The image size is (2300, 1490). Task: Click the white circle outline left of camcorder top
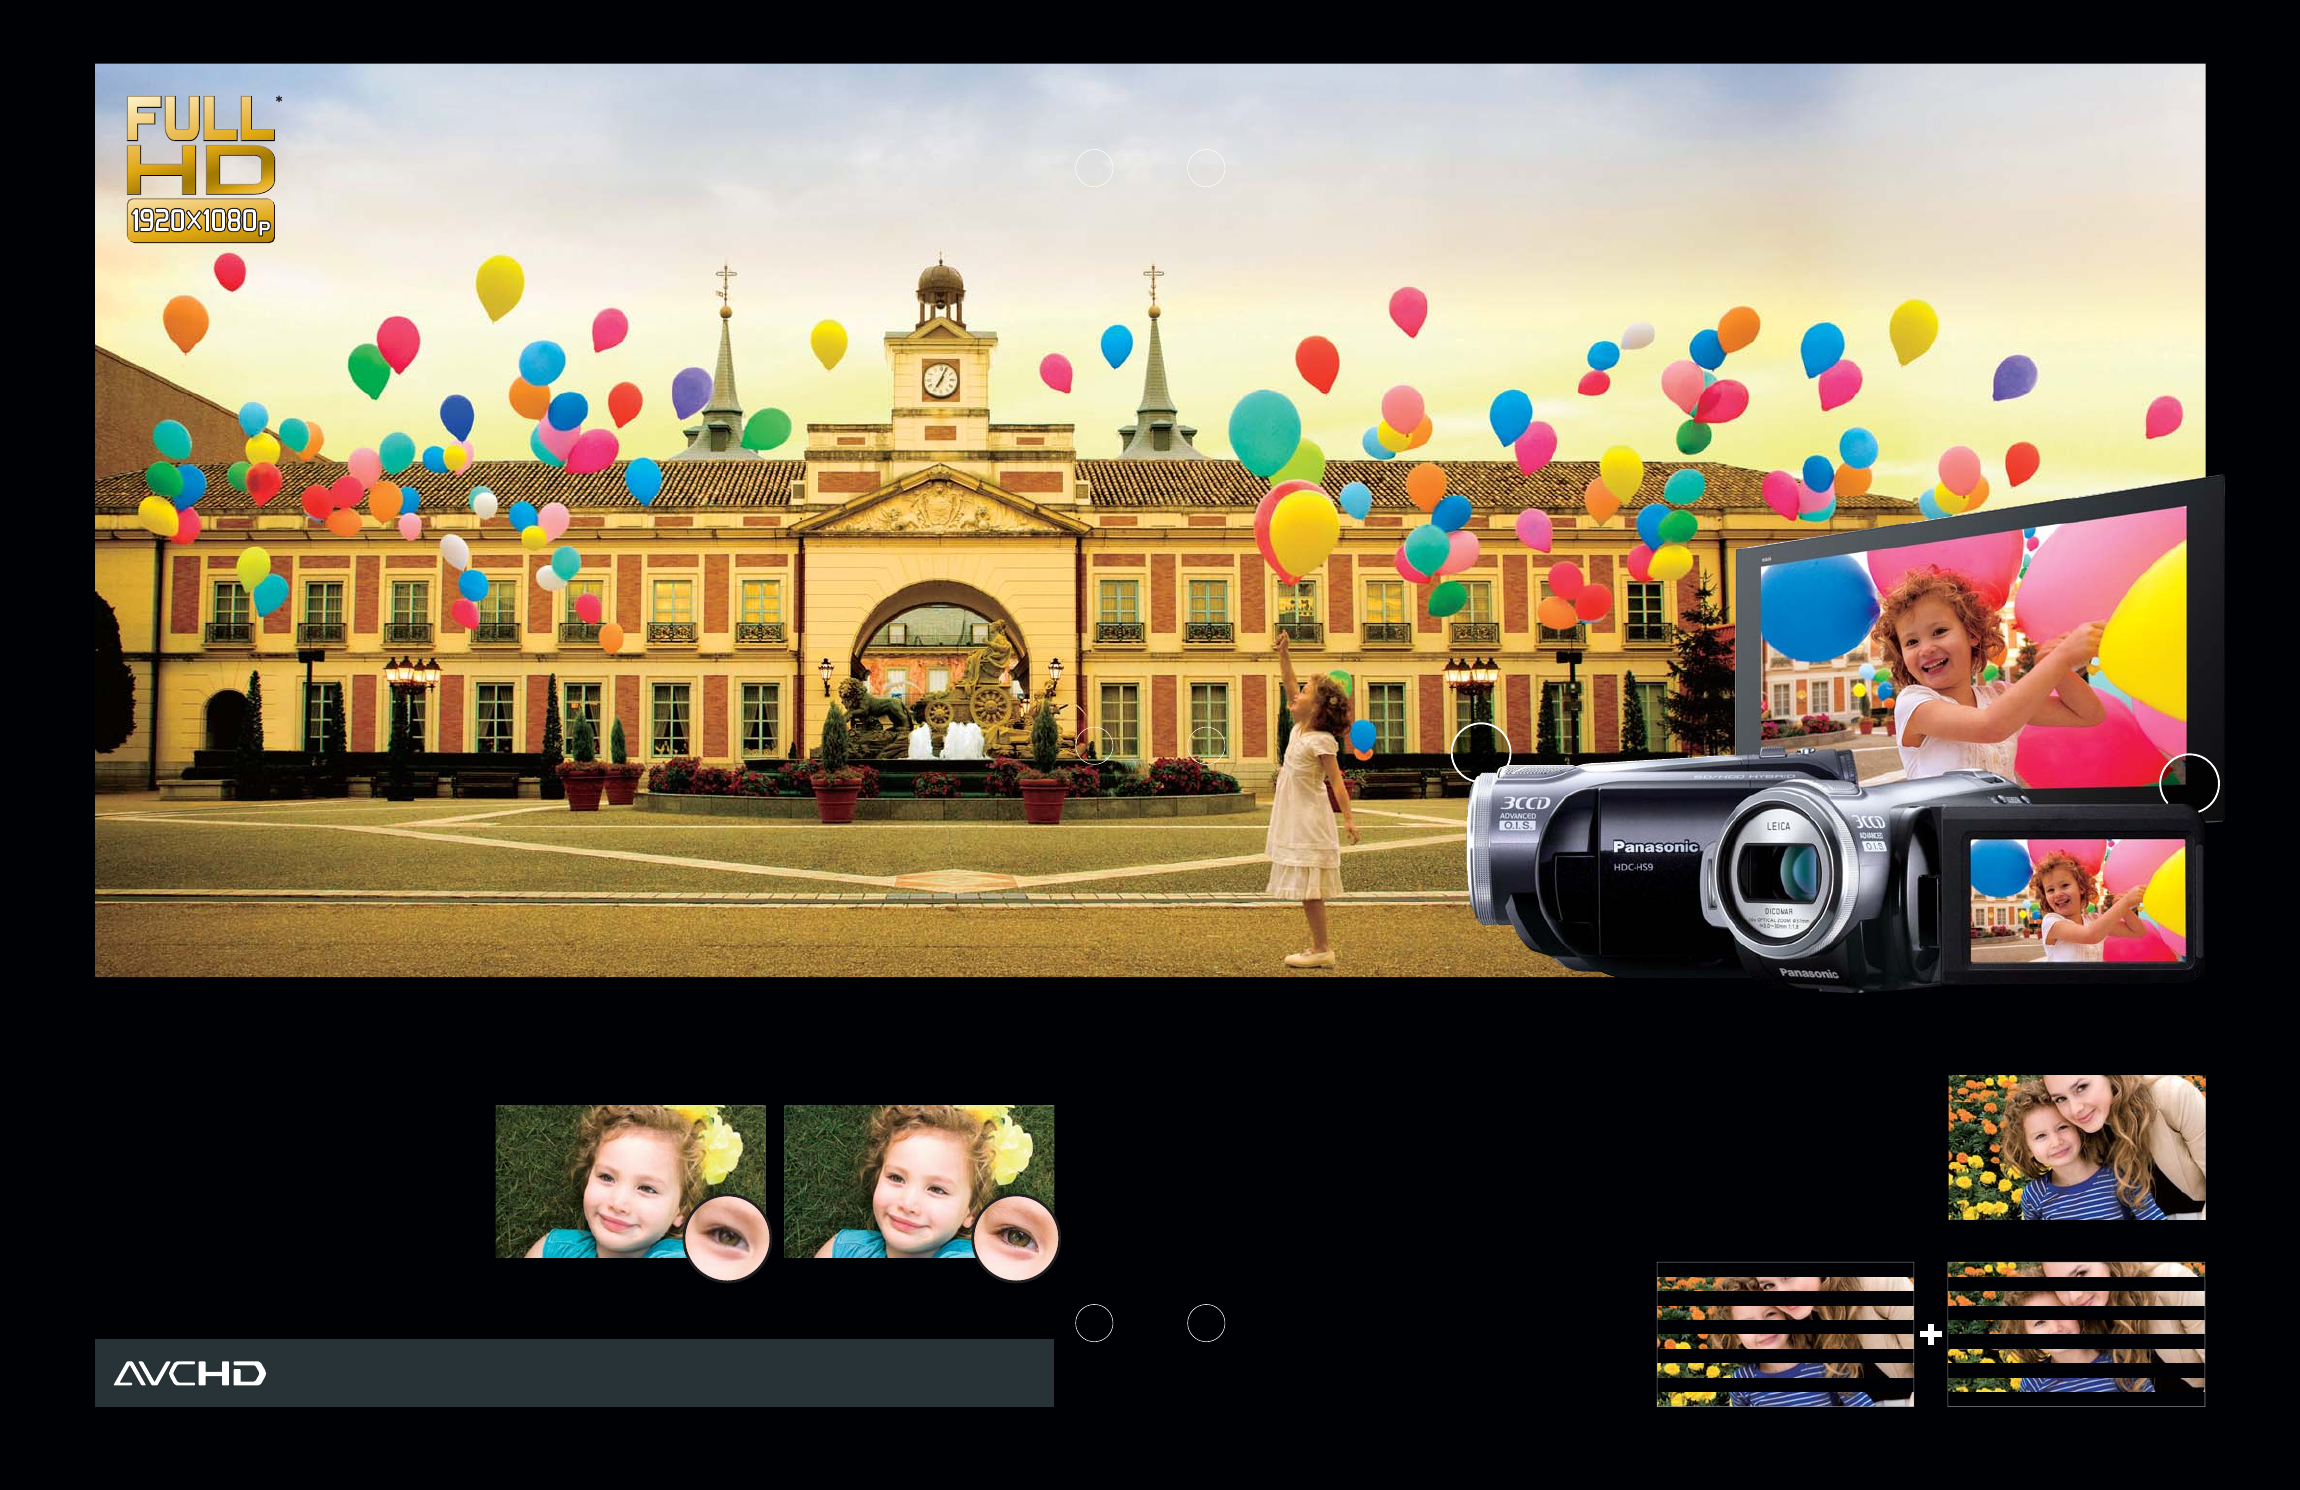point(1480,752)
